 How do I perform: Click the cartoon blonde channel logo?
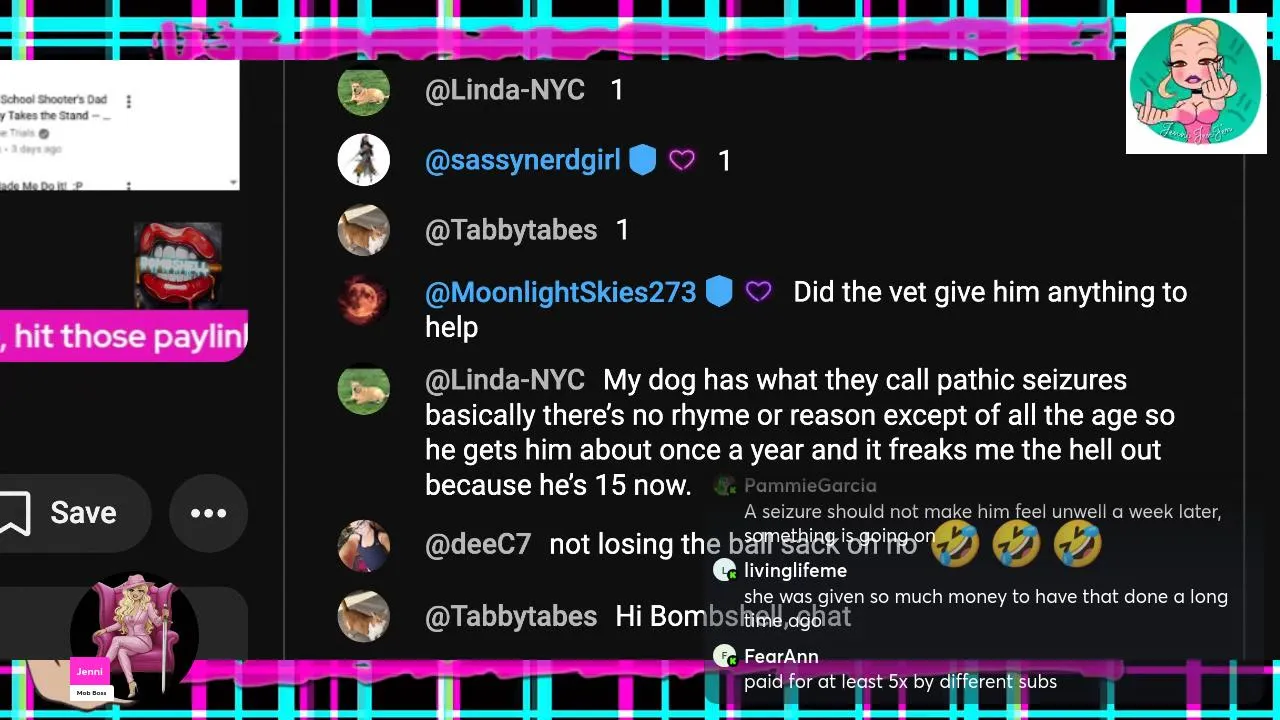(x=1196, y=83)
